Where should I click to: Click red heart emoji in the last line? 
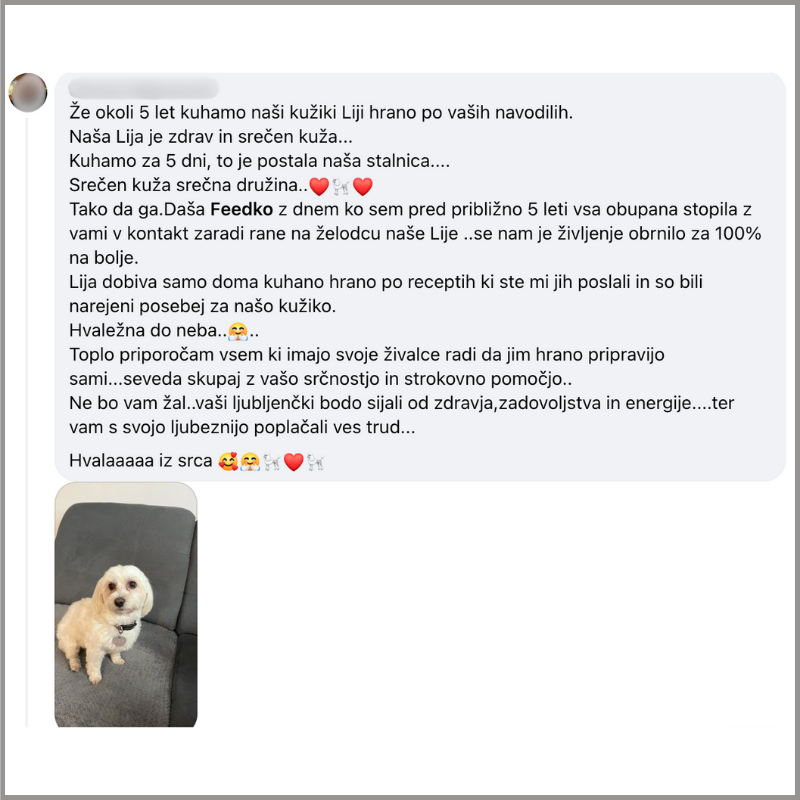(x=294, y=462)
